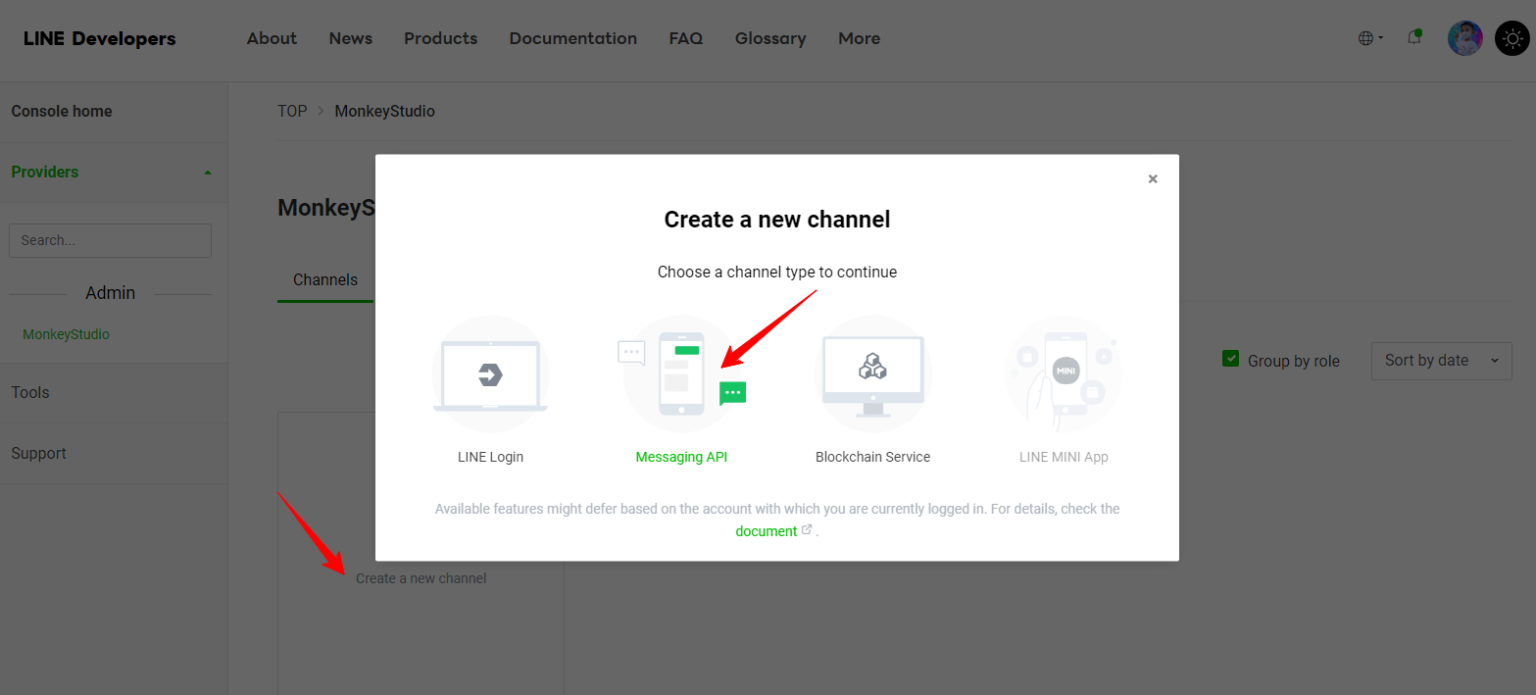Screen dimensions: 1536x695
Task: Collapse the Providers section
Action: click(x=207, y=172)
